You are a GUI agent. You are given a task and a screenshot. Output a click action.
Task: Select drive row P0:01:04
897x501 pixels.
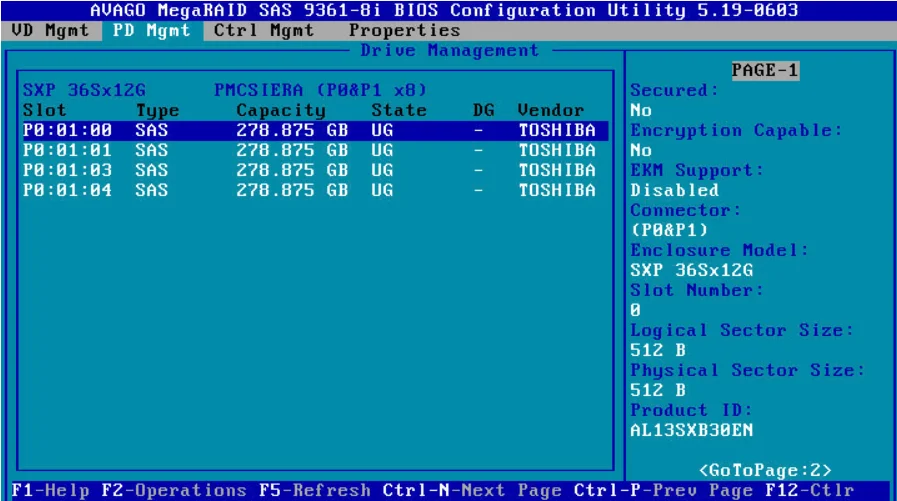314,190
